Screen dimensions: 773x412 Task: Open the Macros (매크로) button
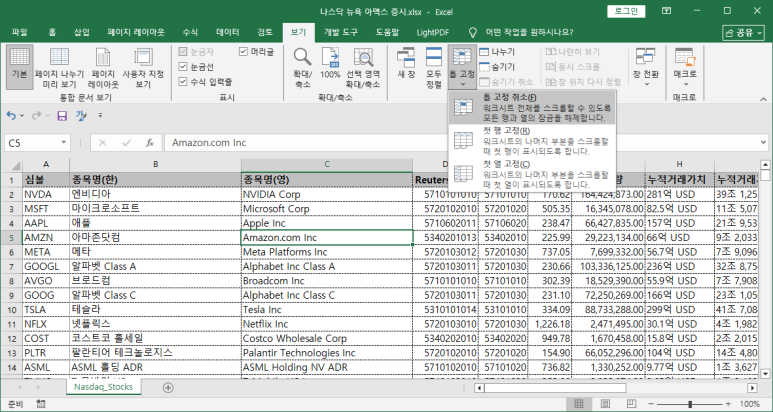coord(685,68)
